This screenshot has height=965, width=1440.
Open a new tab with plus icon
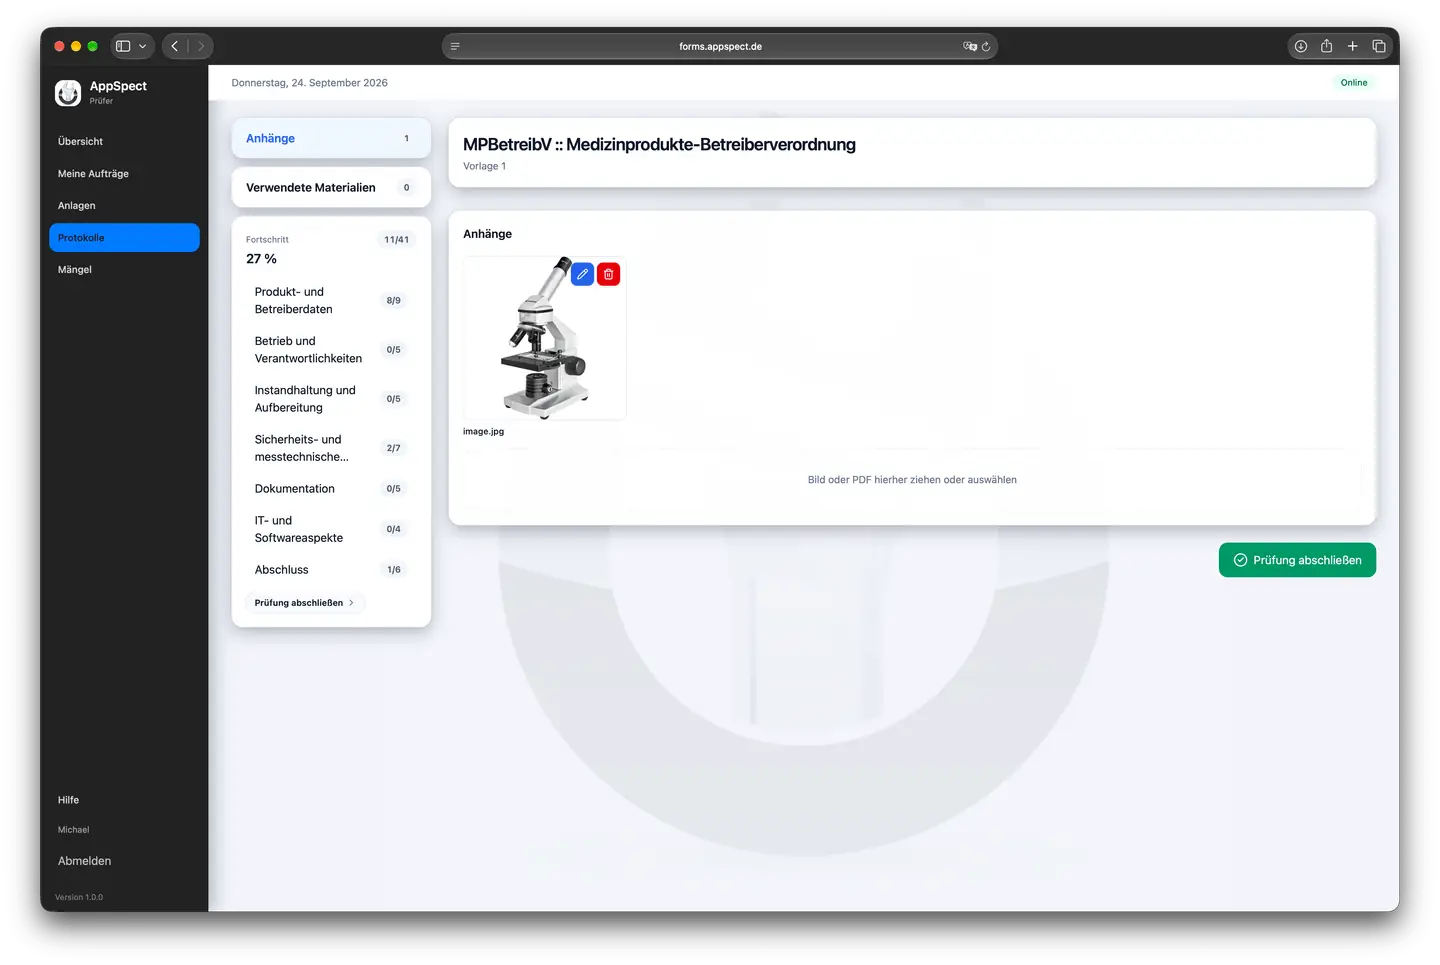click(1353, 46)
